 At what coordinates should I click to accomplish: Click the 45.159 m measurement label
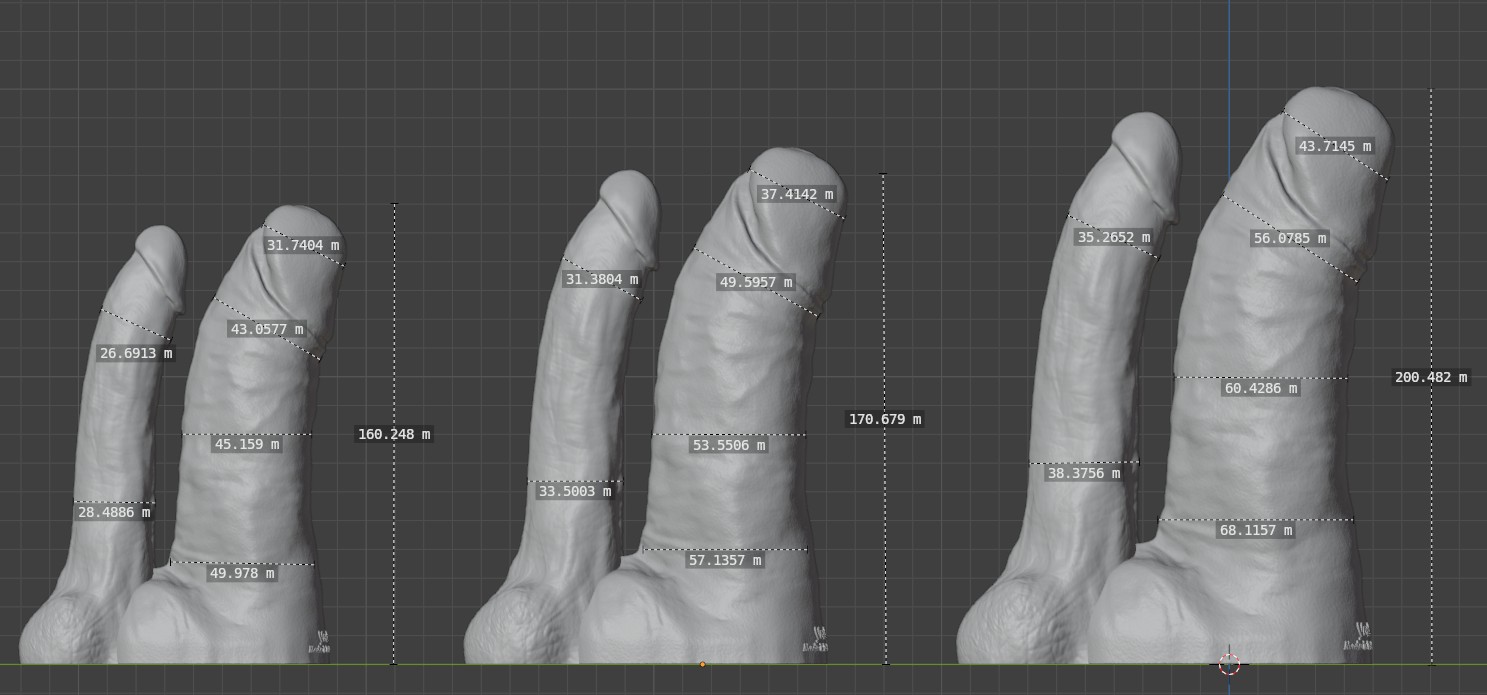tap(246, 444)
